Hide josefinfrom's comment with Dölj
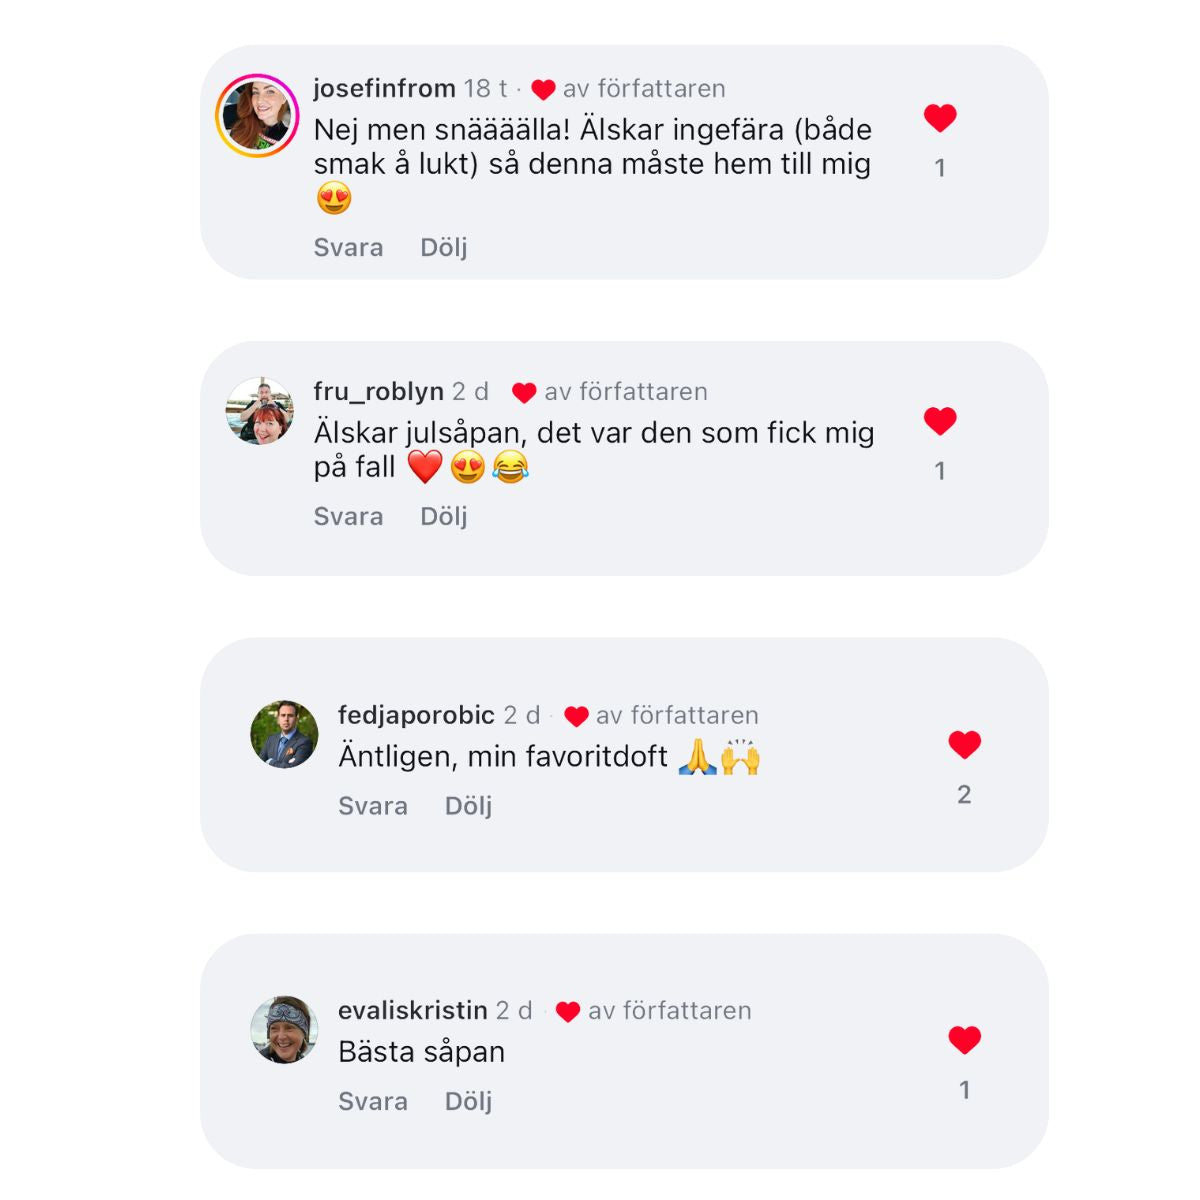The image size is (1200, 1200). tap(444, 247)
